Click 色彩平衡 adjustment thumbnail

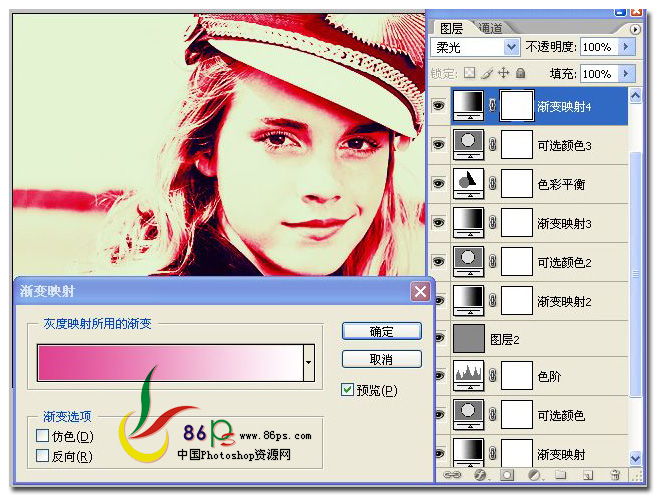click(x=468, y=183)
